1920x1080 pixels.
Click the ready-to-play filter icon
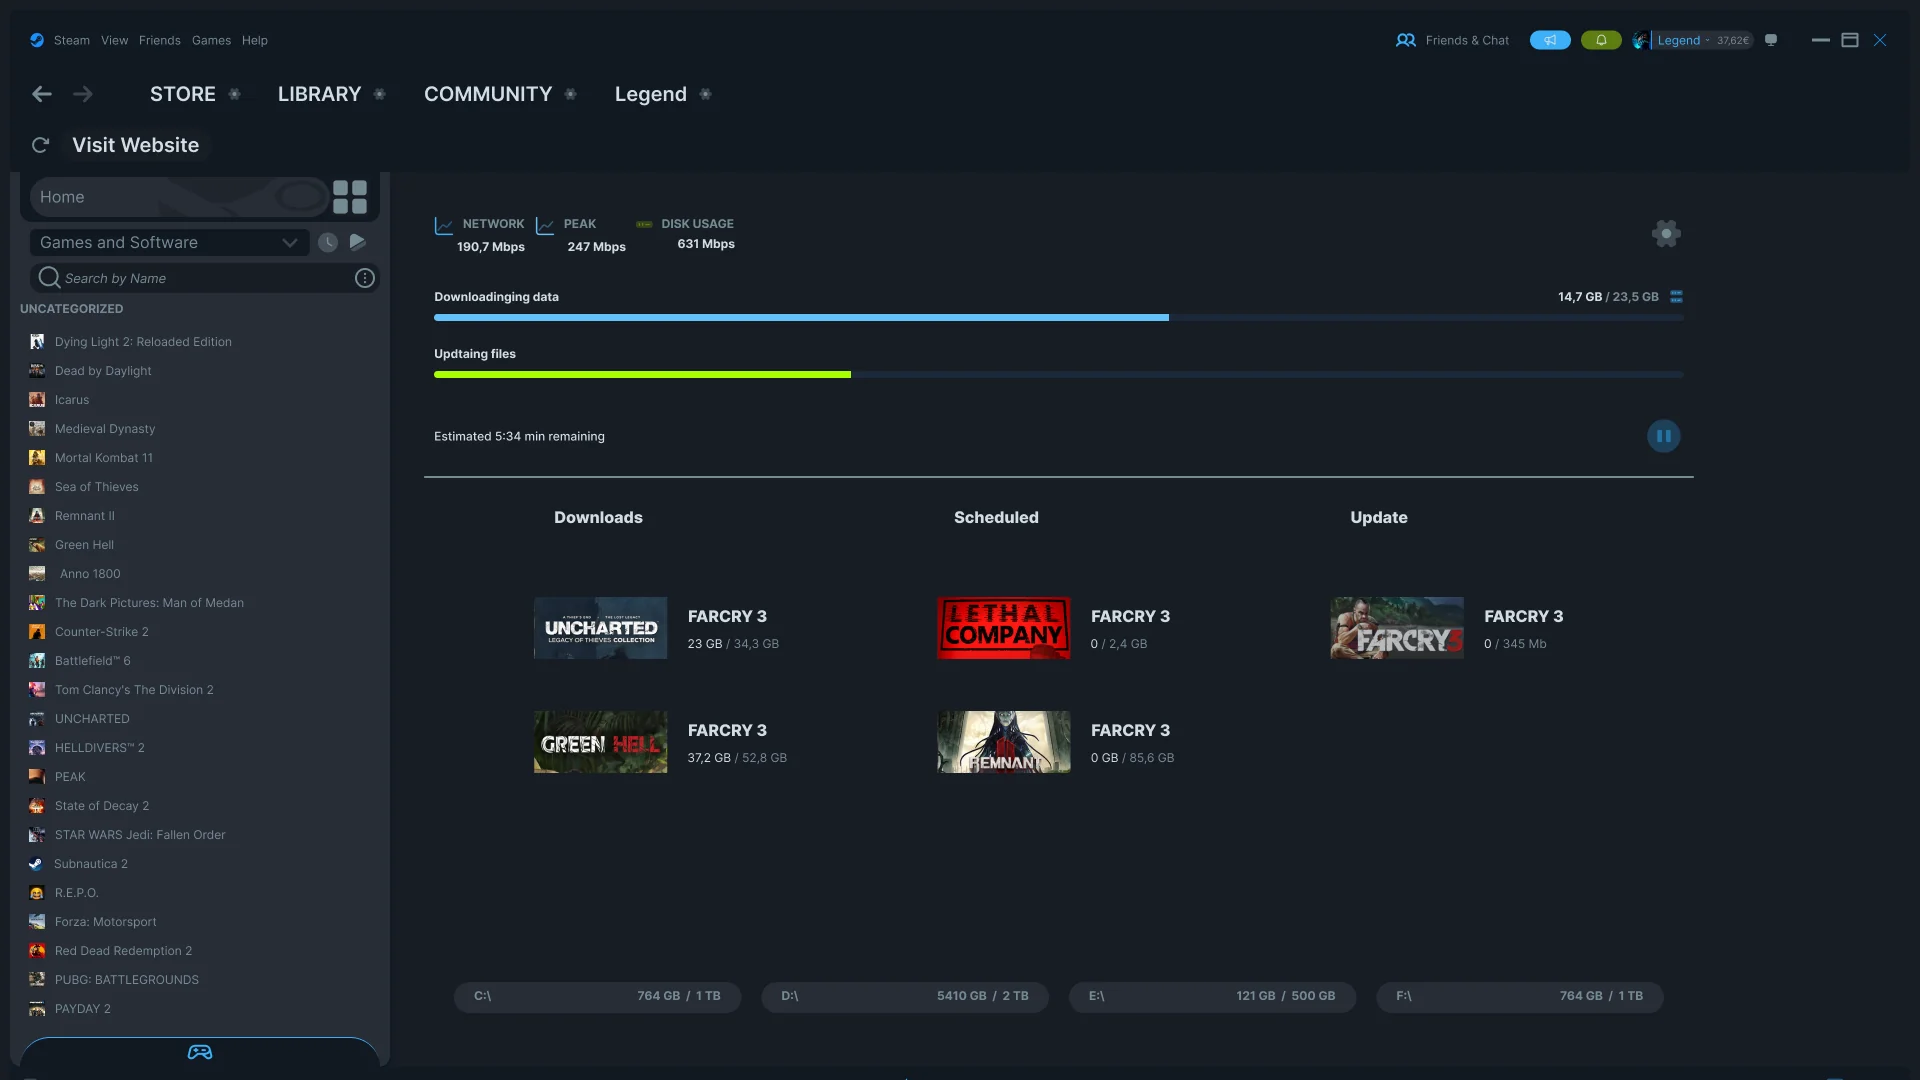pos(357,242)
